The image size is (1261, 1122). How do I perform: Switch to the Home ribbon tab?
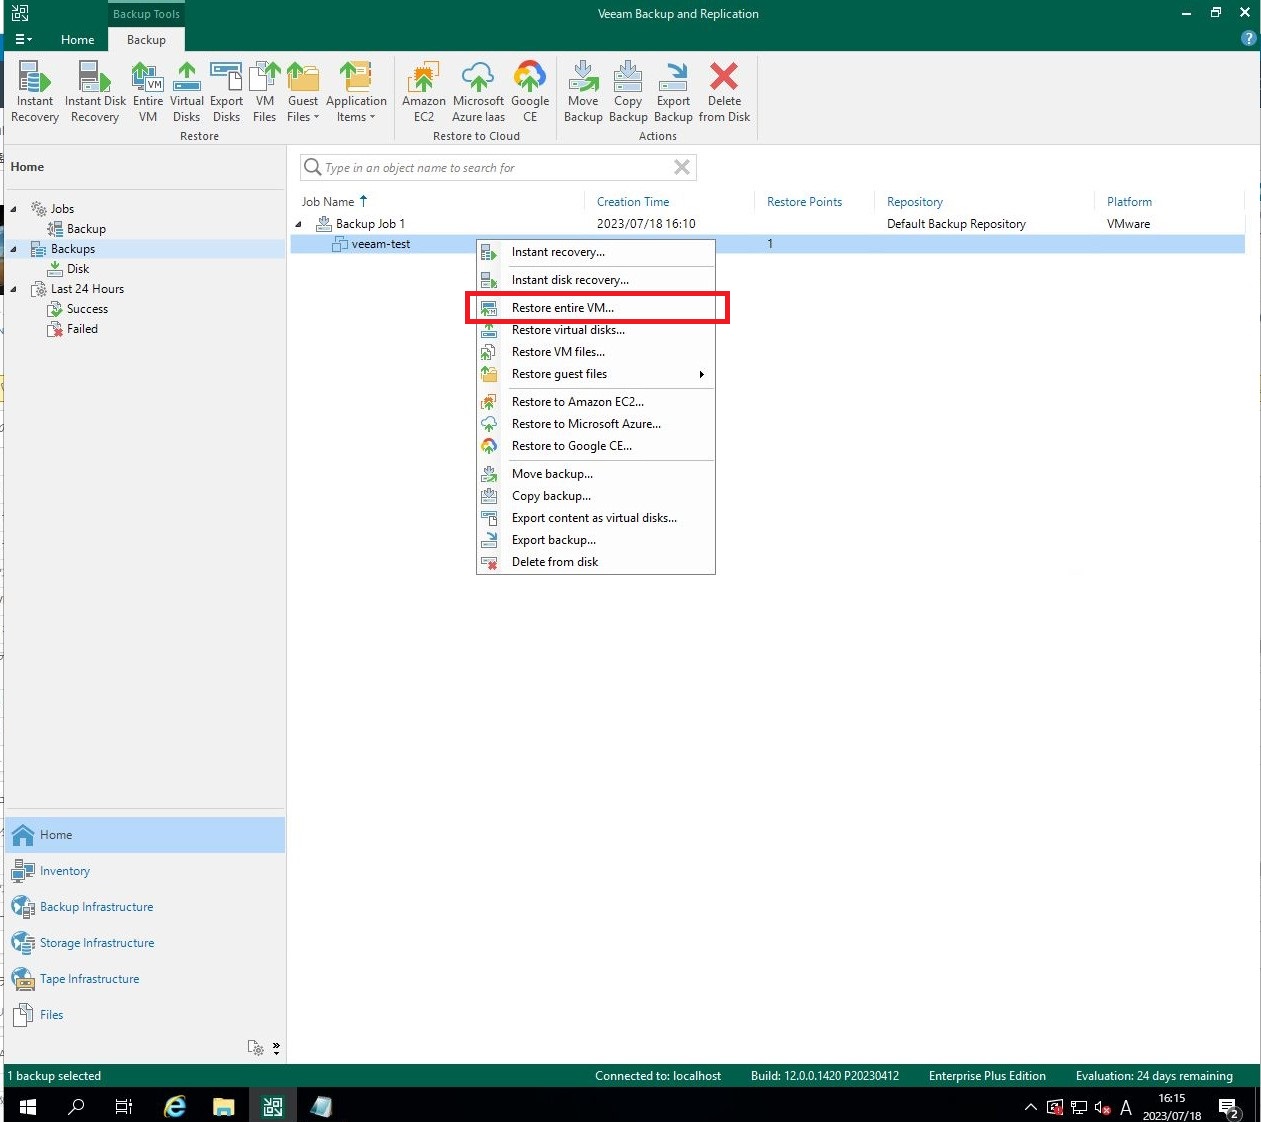point(77,40)
